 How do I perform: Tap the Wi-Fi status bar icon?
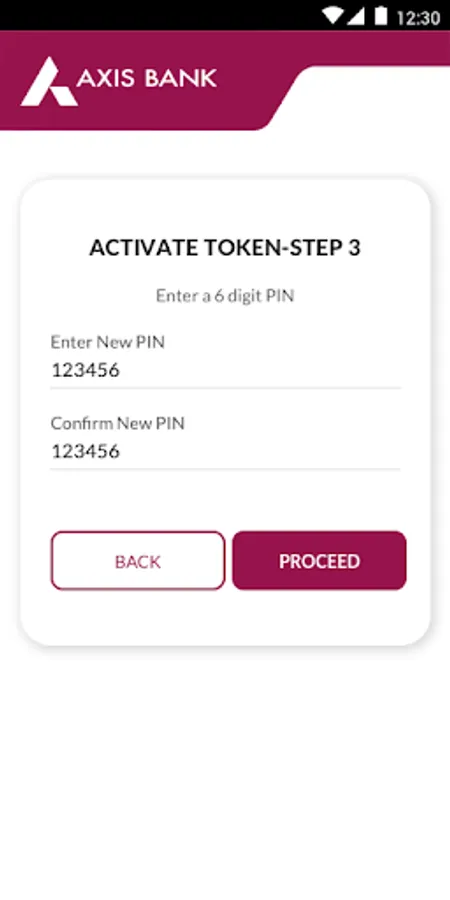coord(332,15)
